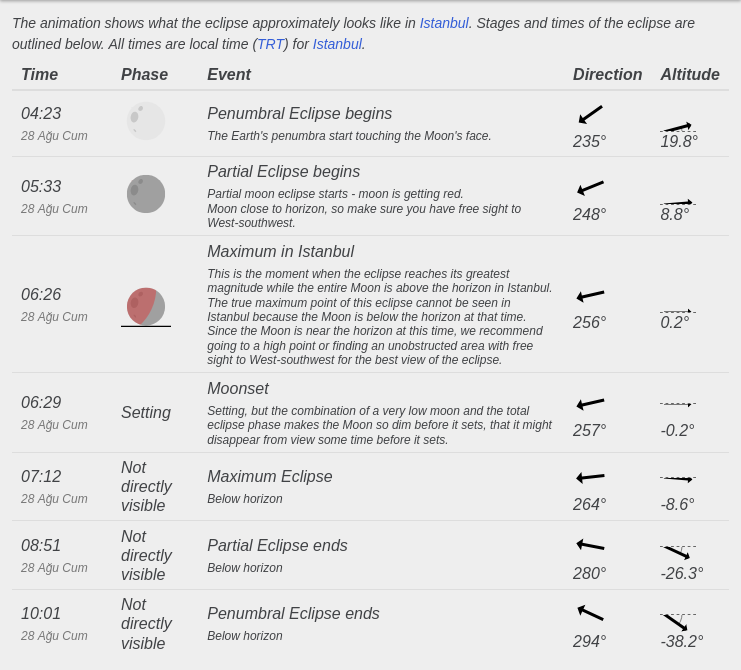Click the -26.3° altitude indicator icon
The width and height of the screenshot is (741, 670).
pos(678,552)
